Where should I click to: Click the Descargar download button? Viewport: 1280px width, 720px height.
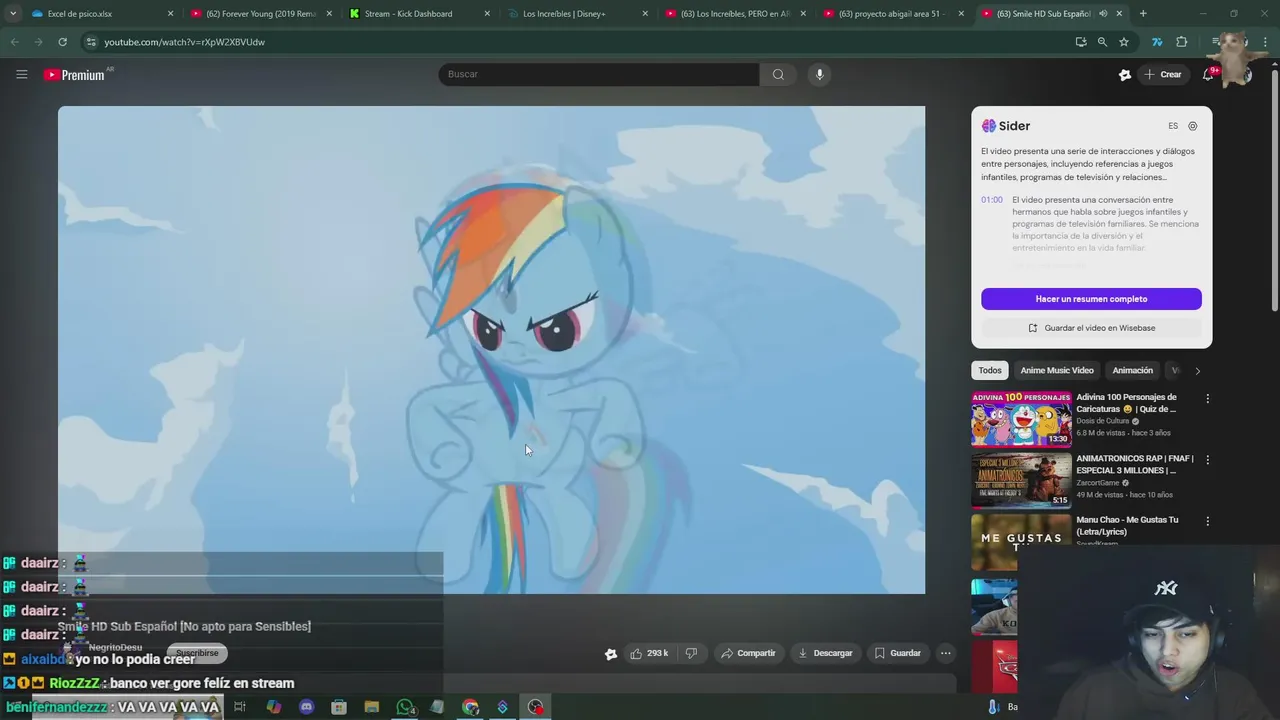825,653
